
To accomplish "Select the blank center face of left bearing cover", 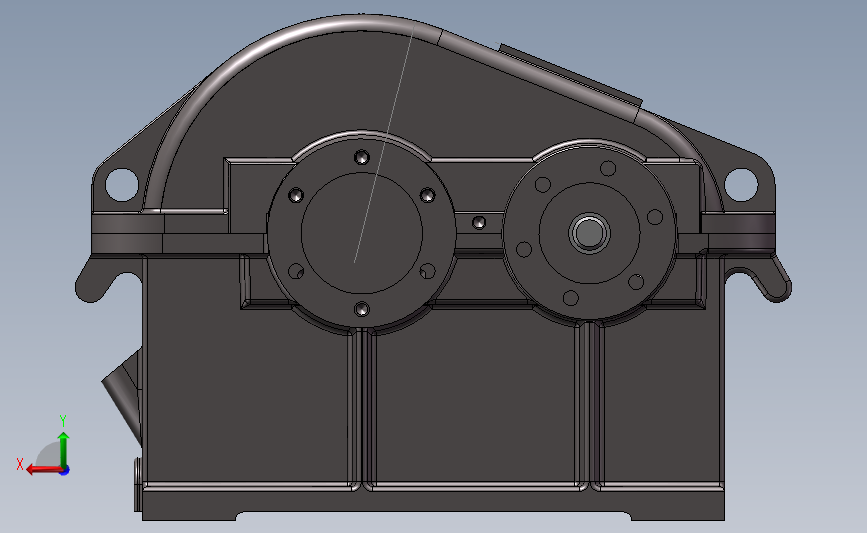I will point(362,233).
